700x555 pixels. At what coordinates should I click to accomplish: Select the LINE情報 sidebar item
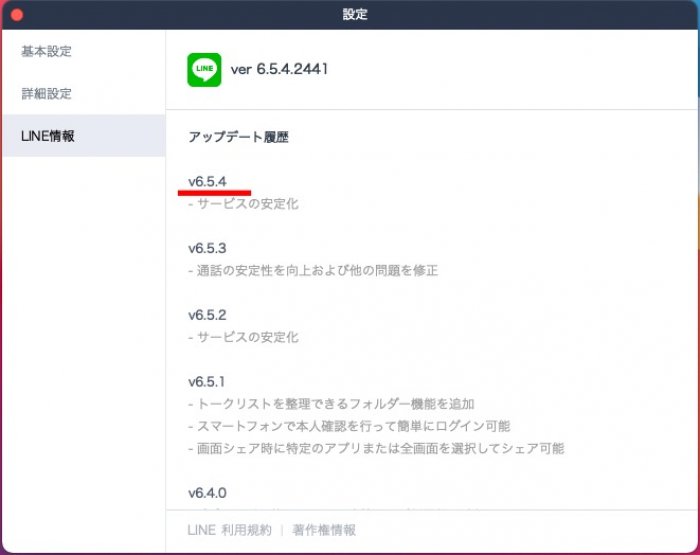(48, 136)
